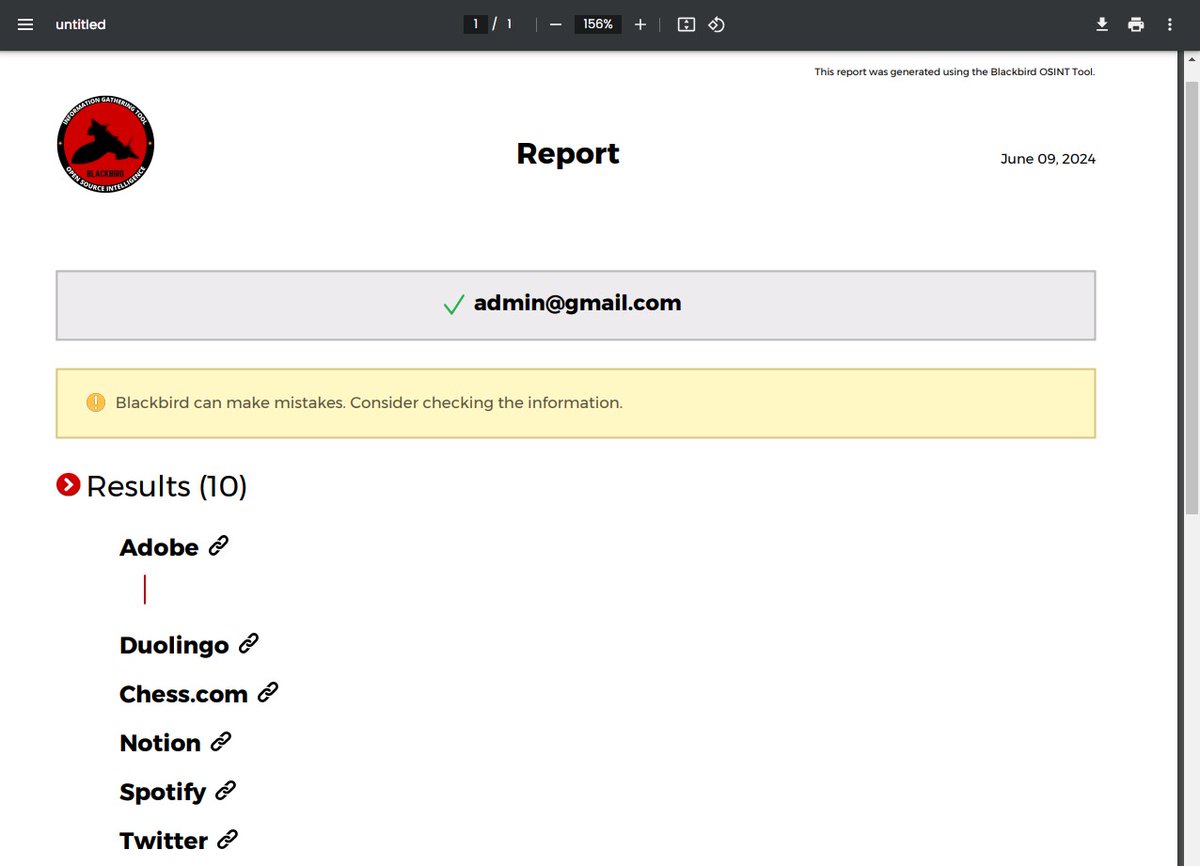
Task: Click the zoom out minus button
Action: (555, 24)
